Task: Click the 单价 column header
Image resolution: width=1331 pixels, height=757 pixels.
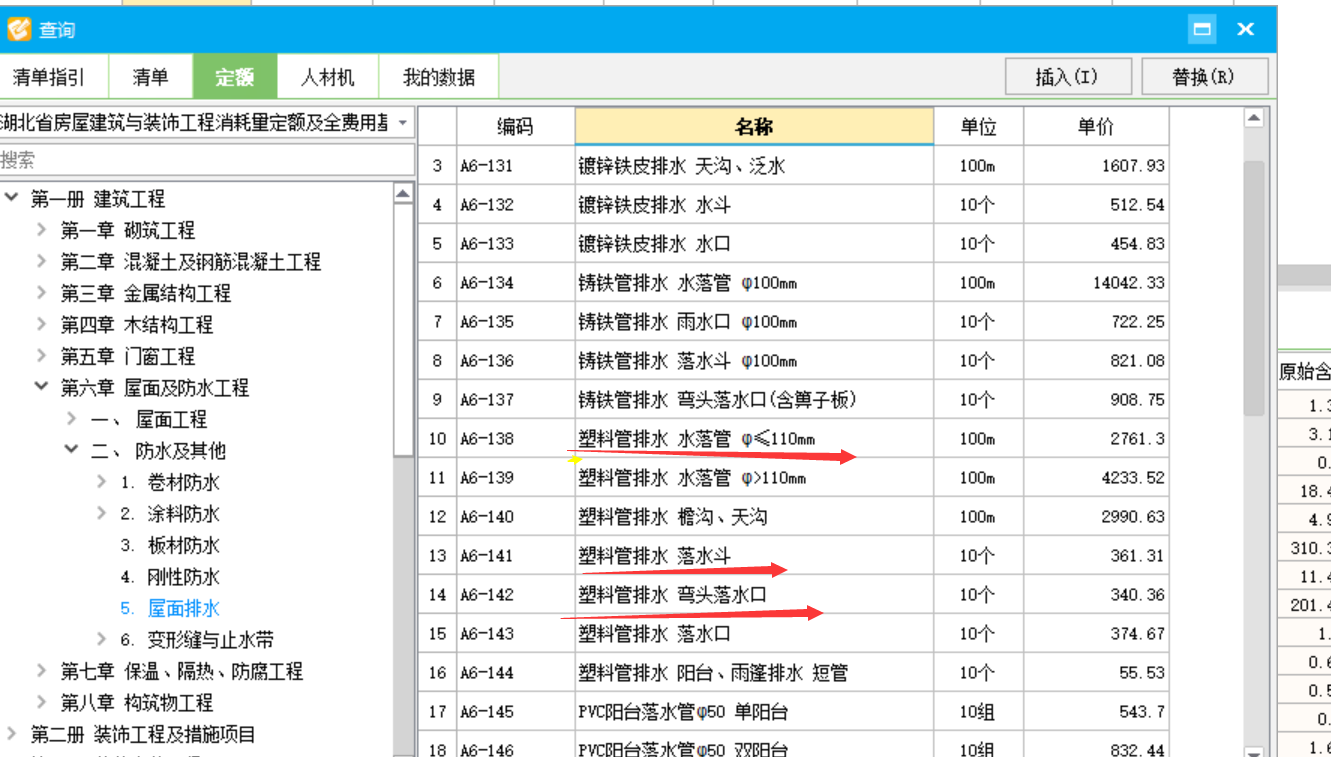Action: [1096, 126]
